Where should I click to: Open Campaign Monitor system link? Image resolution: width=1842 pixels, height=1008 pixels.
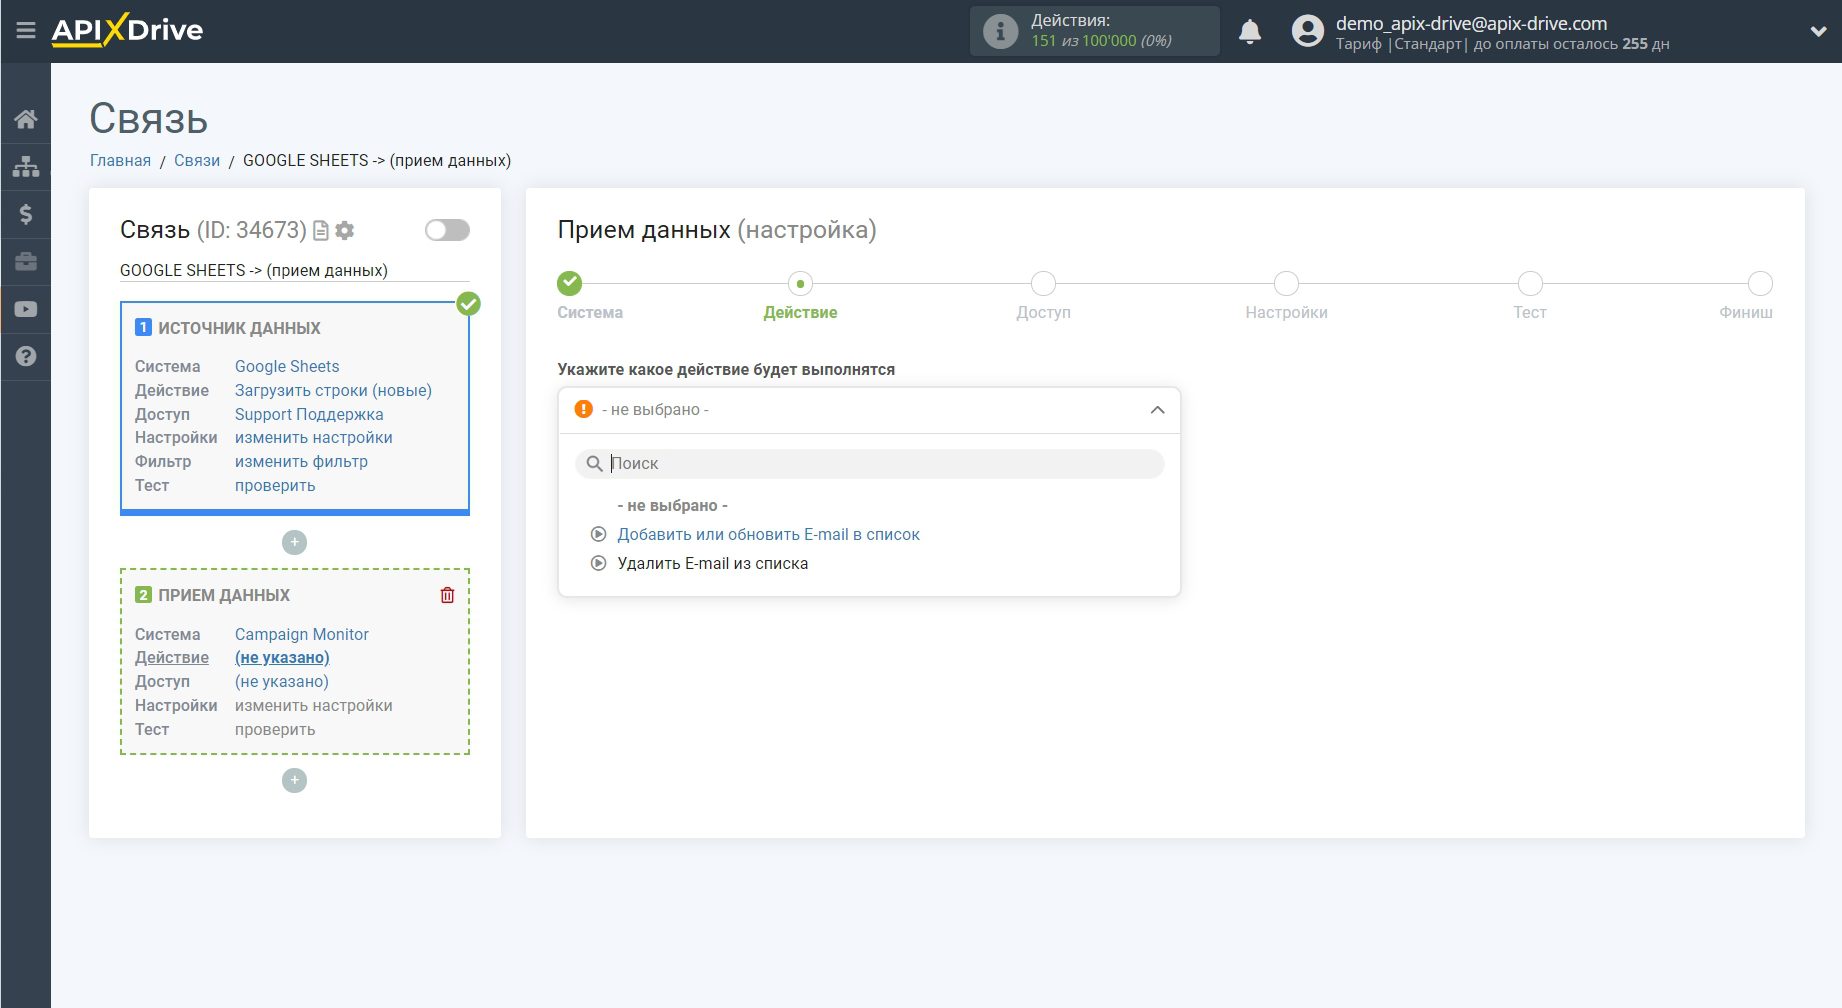pos(302,635)
